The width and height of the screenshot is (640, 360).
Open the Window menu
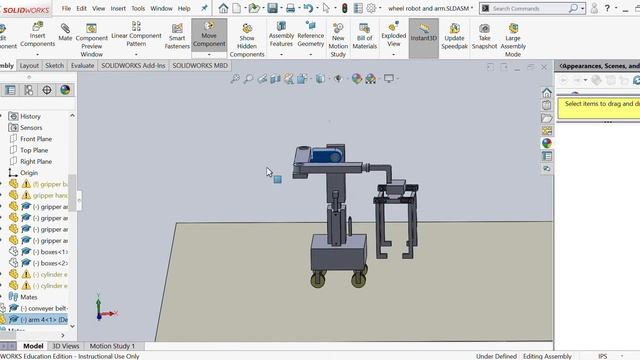pos(161,8)
